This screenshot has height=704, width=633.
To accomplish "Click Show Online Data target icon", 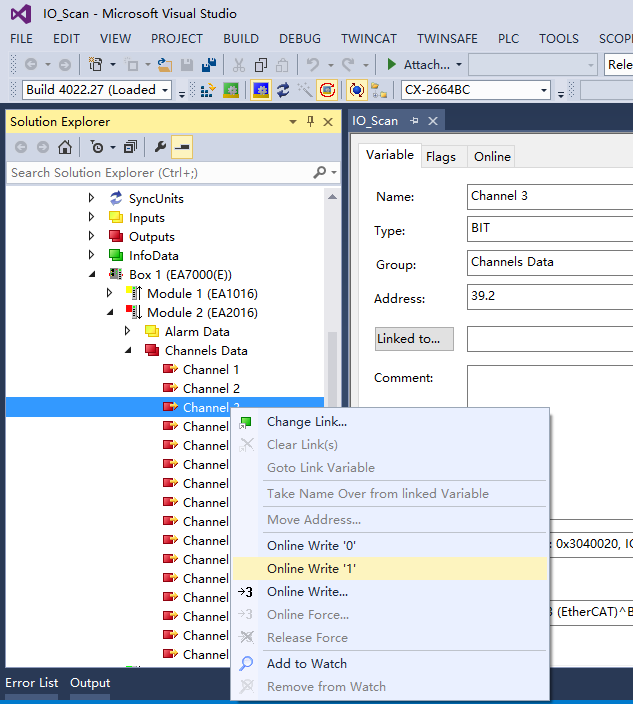I will [x=357, y=90].
